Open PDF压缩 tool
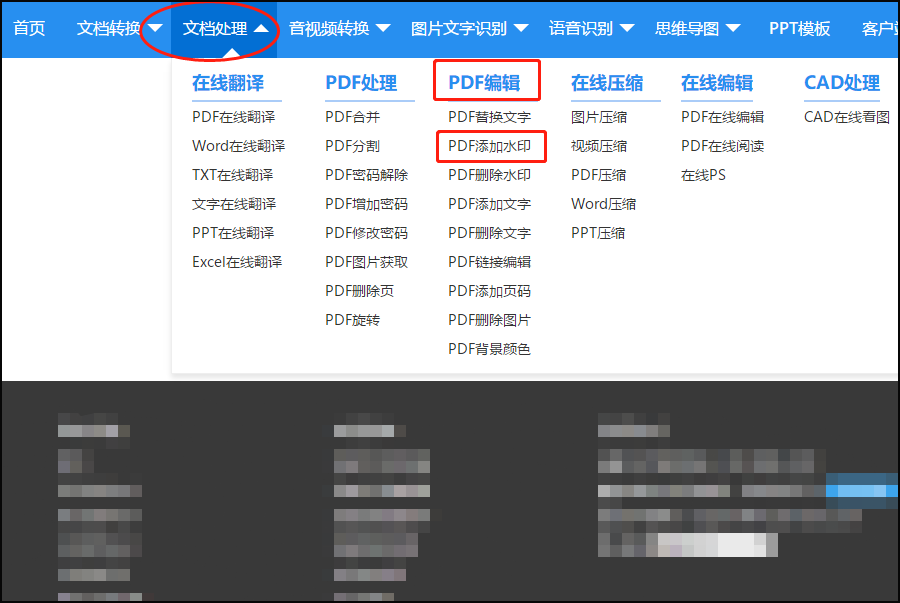Viewport: 900px width, 603px height. (x=599, y=175)
